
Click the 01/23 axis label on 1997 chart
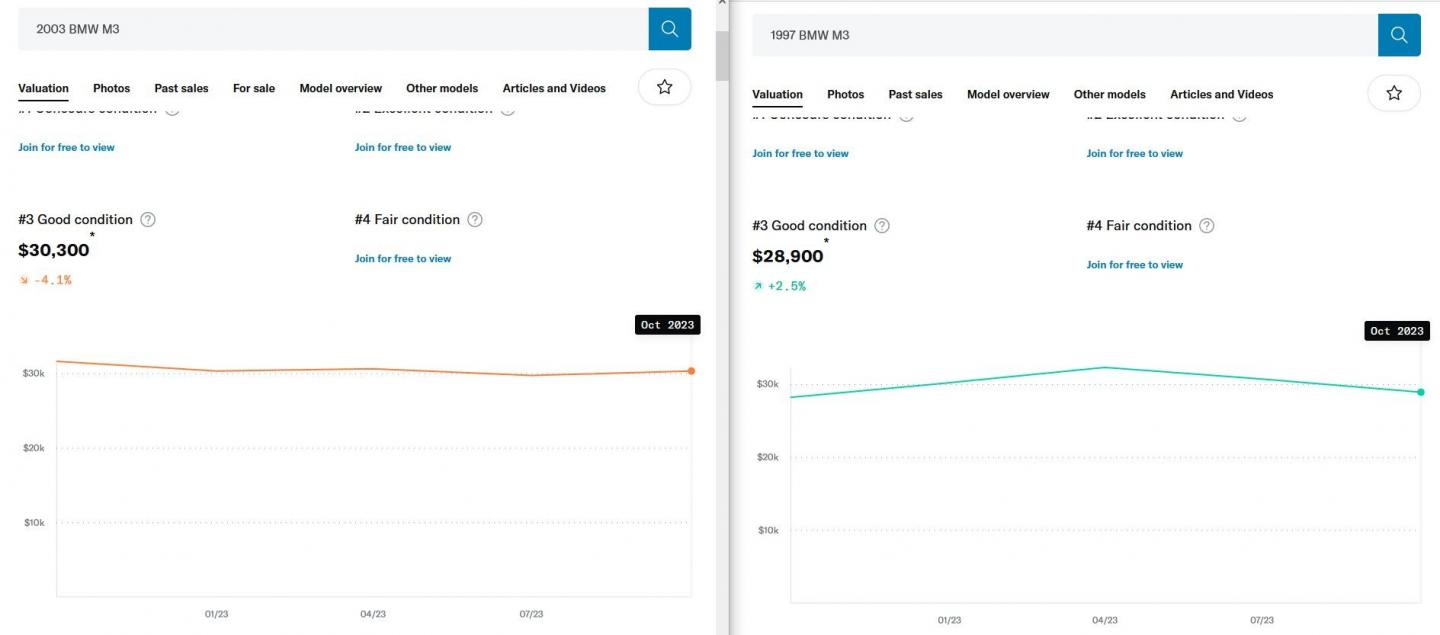(x=949, y=620)
